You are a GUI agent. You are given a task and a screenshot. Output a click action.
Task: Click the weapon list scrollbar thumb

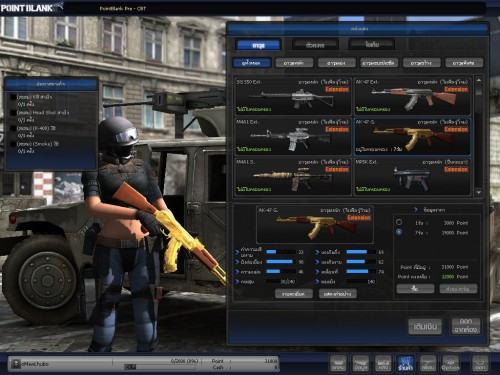pyautogui.click(x=479, y=90)
